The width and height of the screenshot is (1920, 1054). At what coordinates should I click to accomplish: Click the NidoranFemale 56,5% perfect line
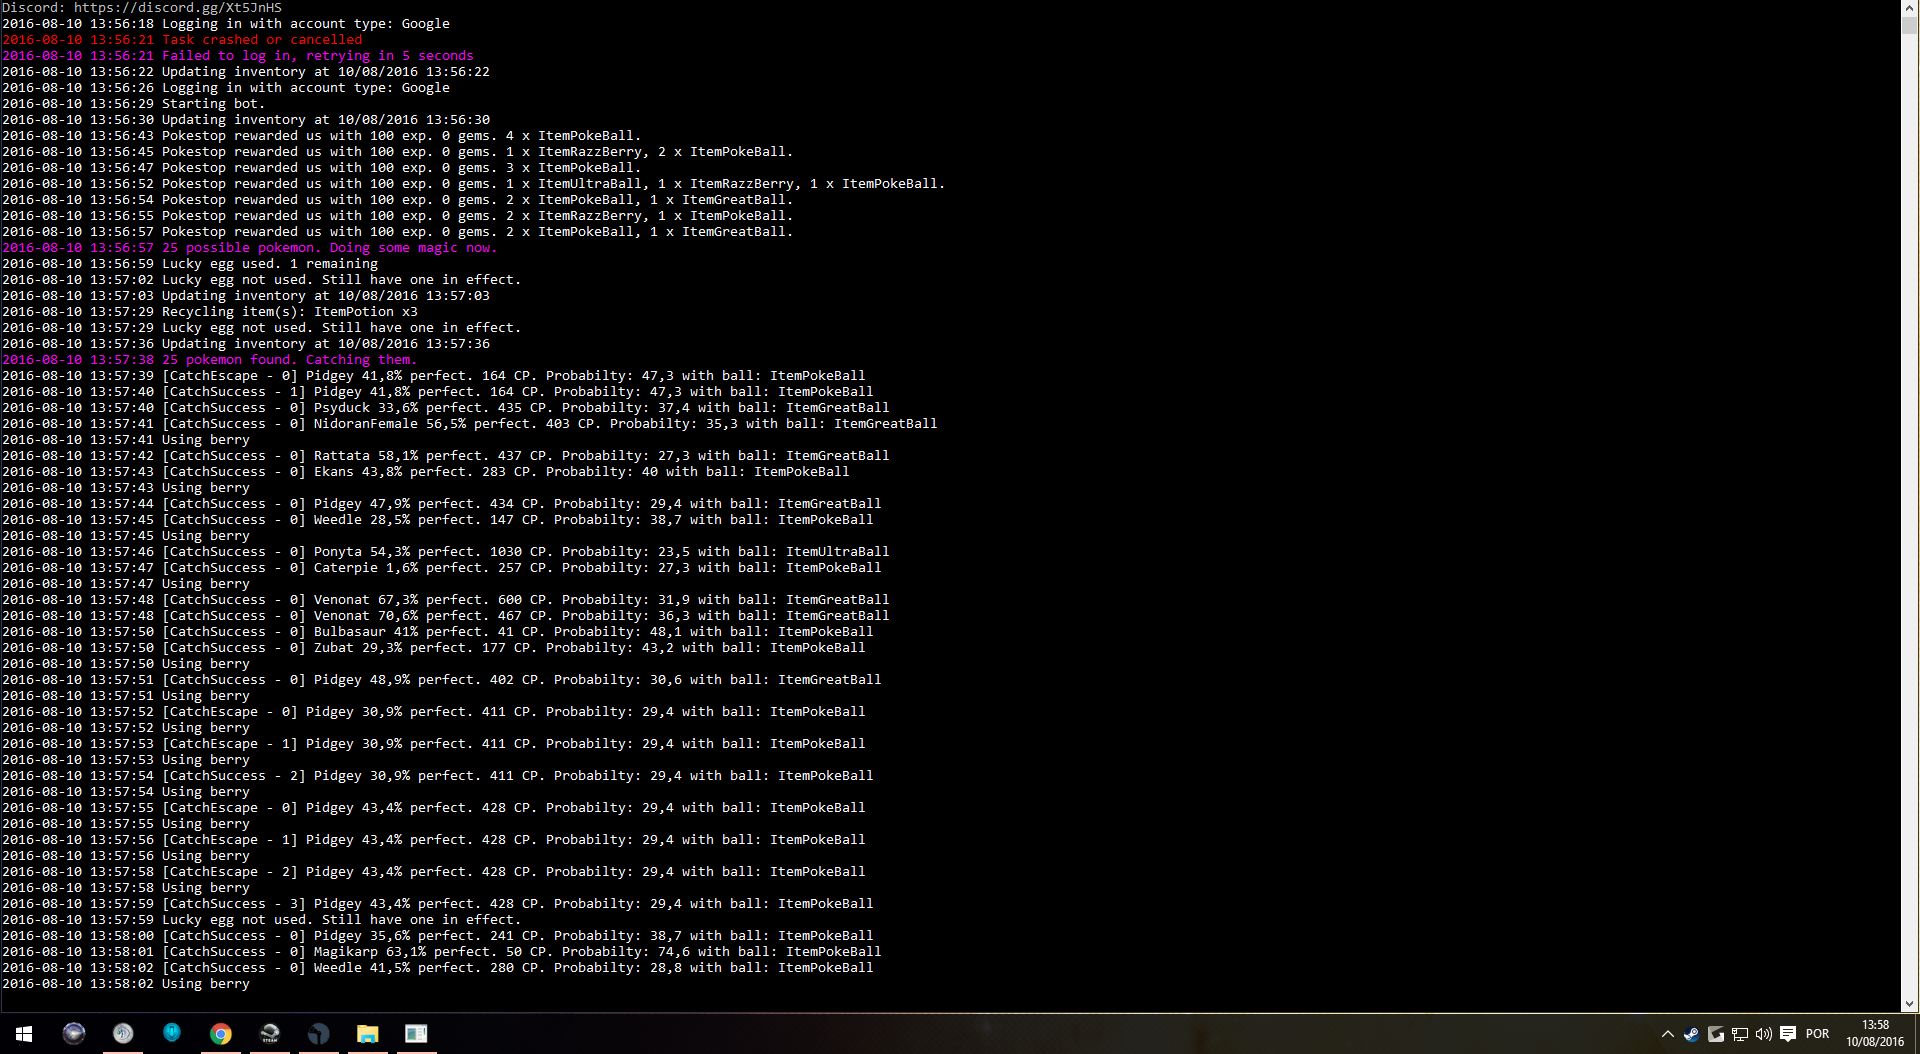[470, 424]
